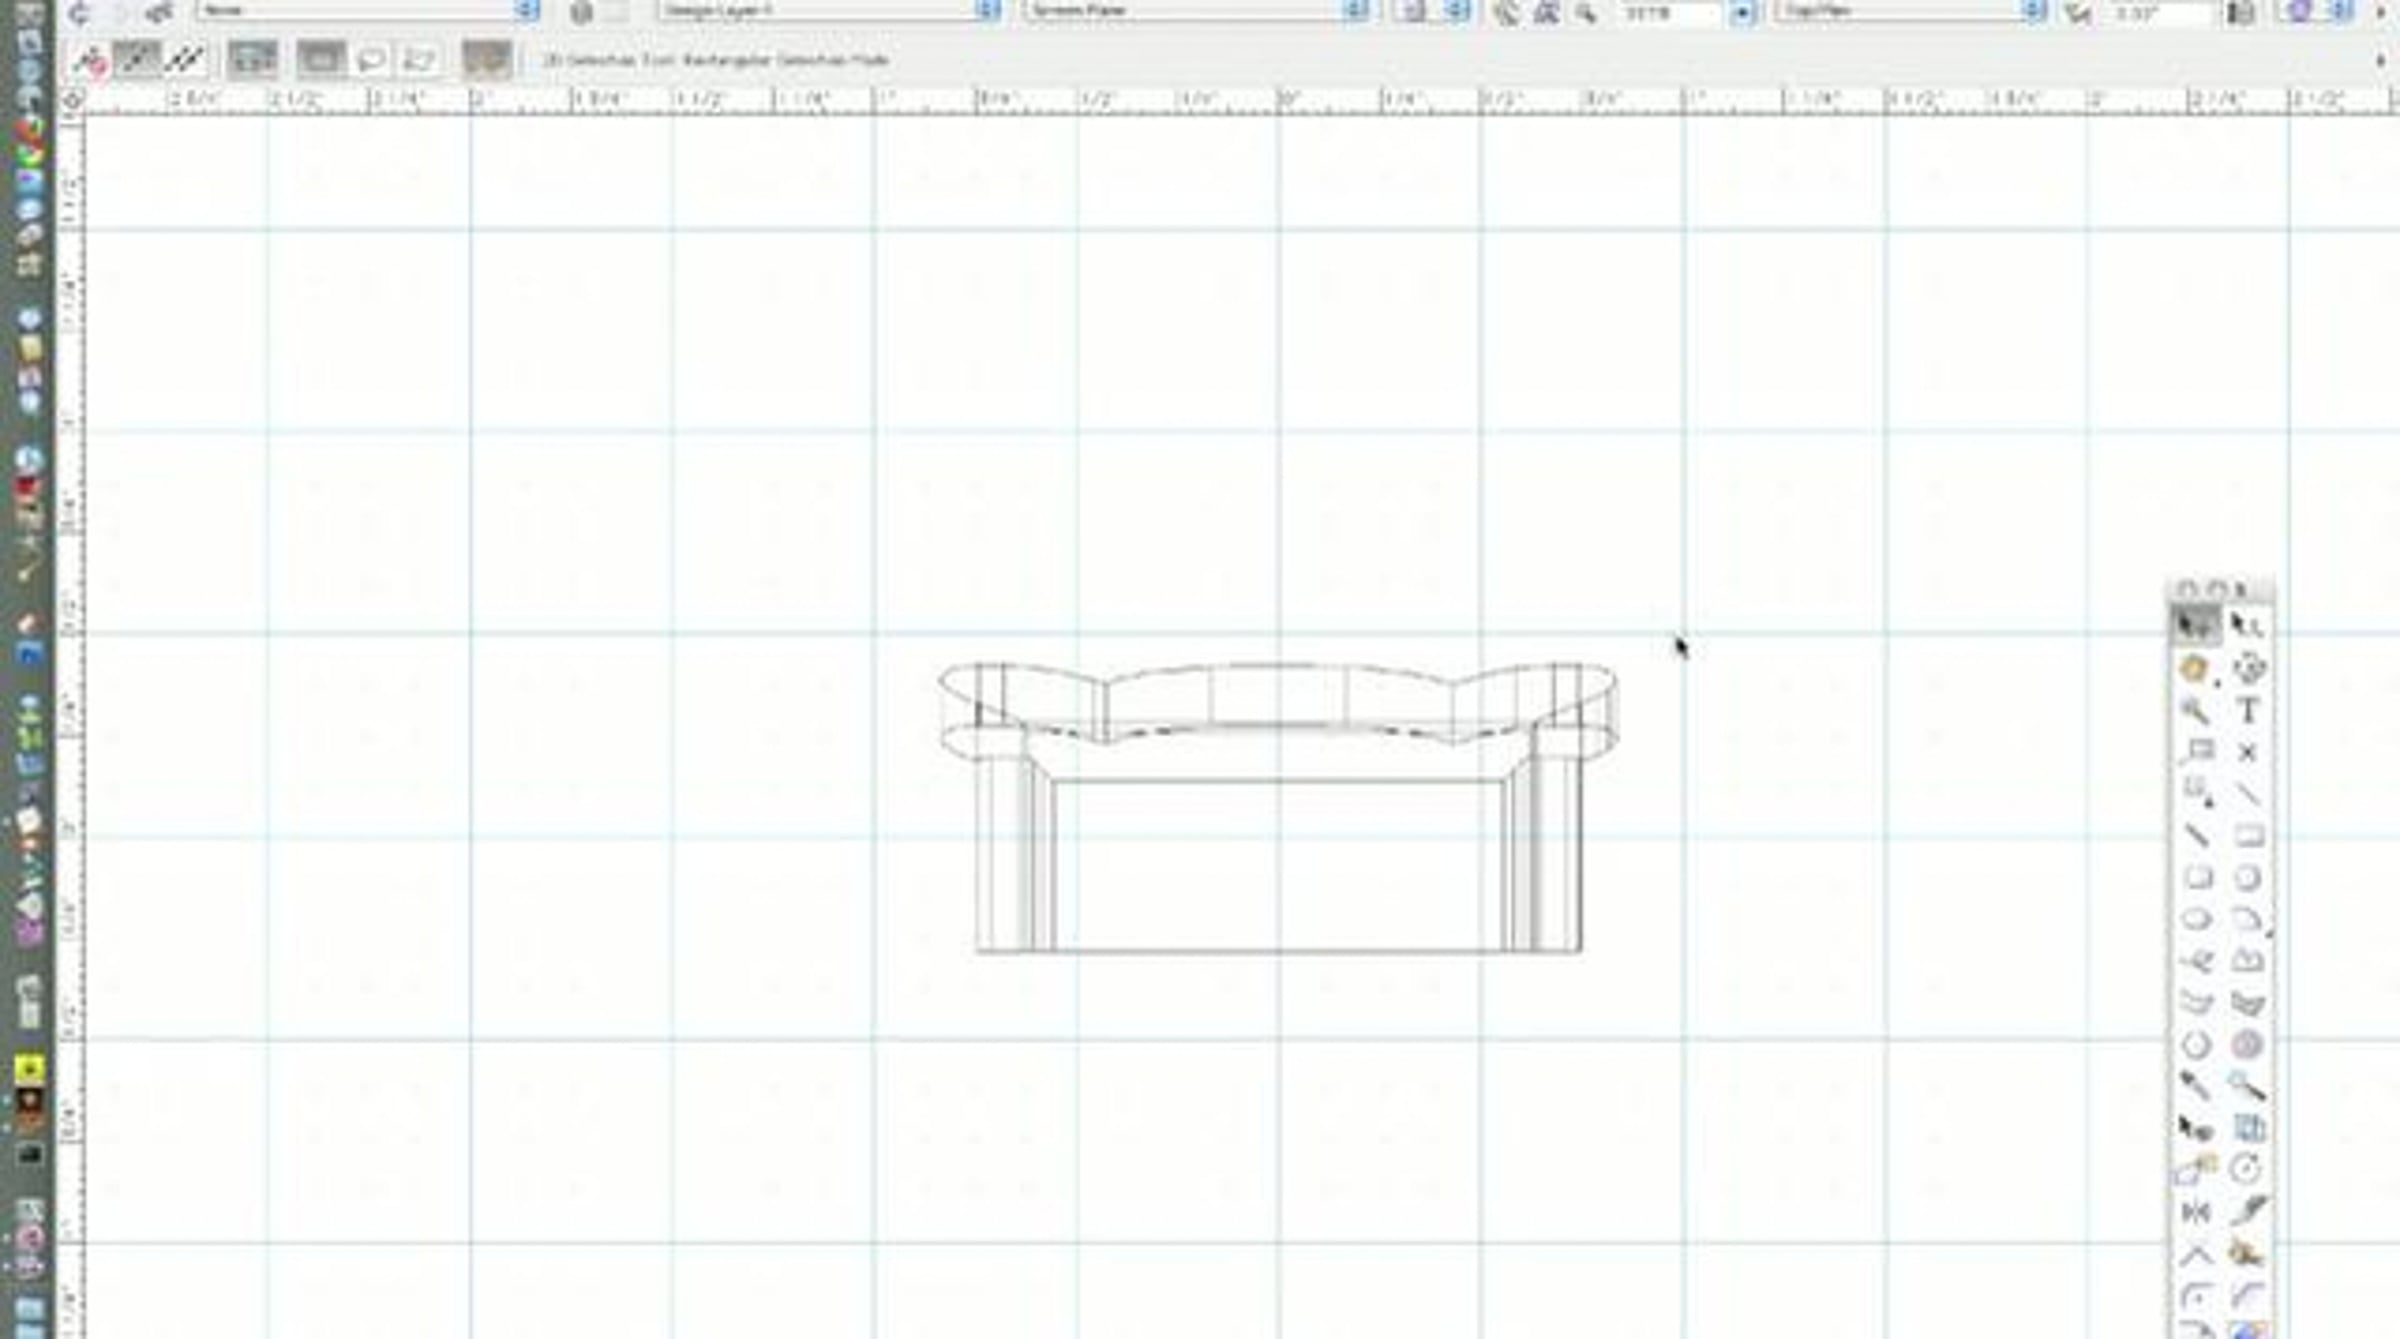The height and width of the screenshot is (1339, 2400).
Task: Expand the Screen Plane dropdown
Action: 1196,10
